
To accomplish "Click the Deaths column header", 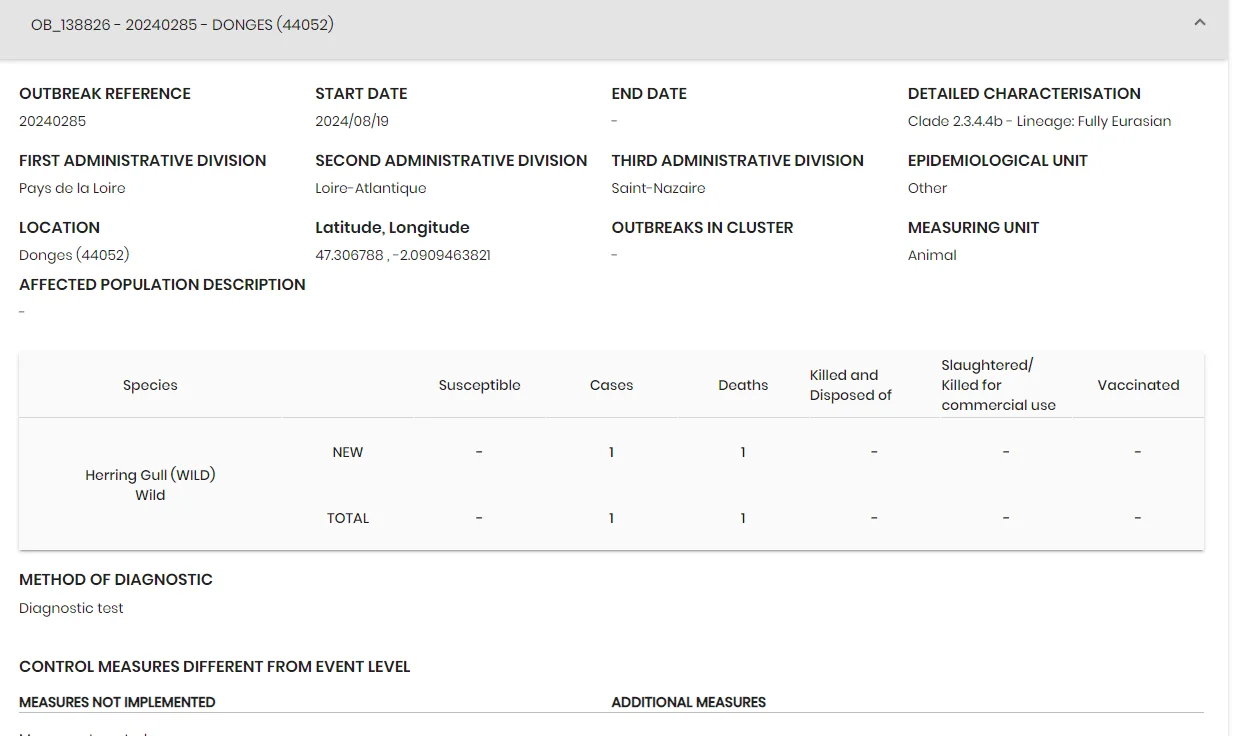I will (x=743, y=385).
